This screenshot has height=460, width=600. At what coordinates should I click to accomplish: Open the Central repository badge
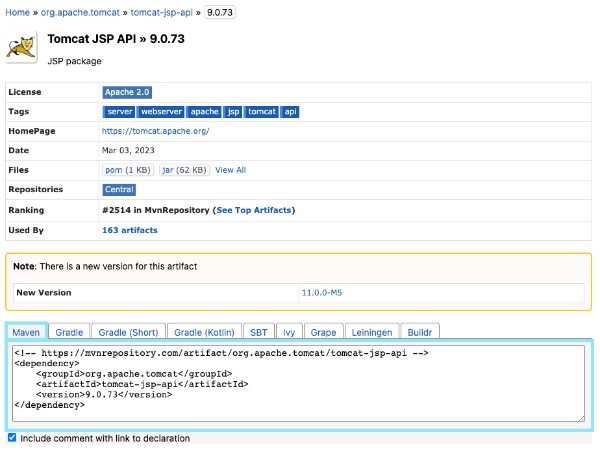[x=119, y=189]
